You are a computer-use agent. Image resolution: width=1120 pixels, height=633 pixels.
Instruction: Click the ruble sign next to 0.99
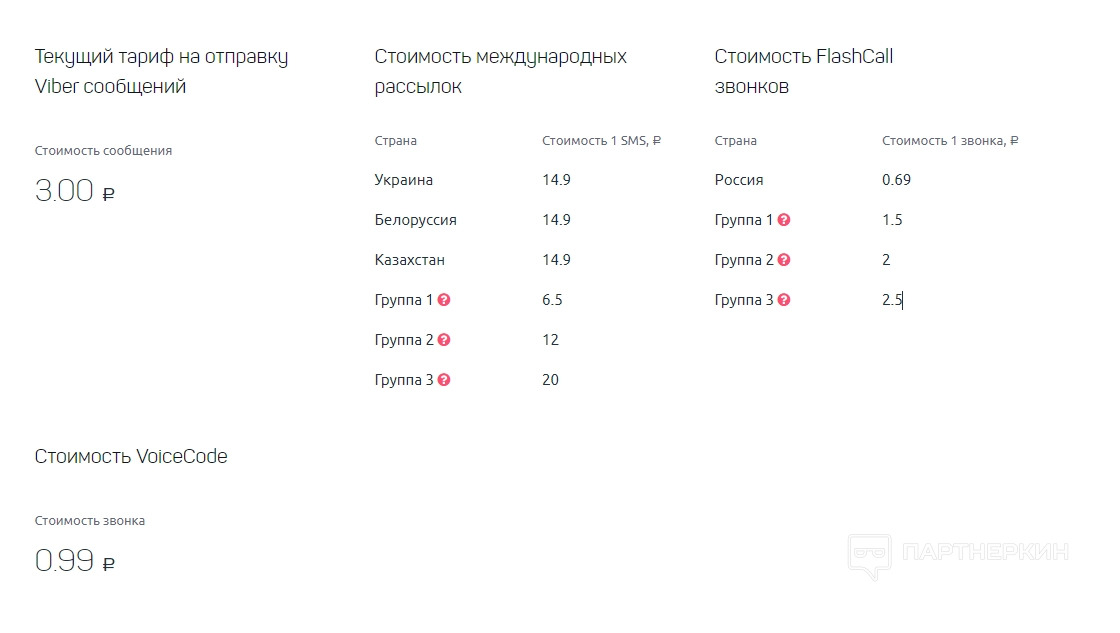click(109, 564)
